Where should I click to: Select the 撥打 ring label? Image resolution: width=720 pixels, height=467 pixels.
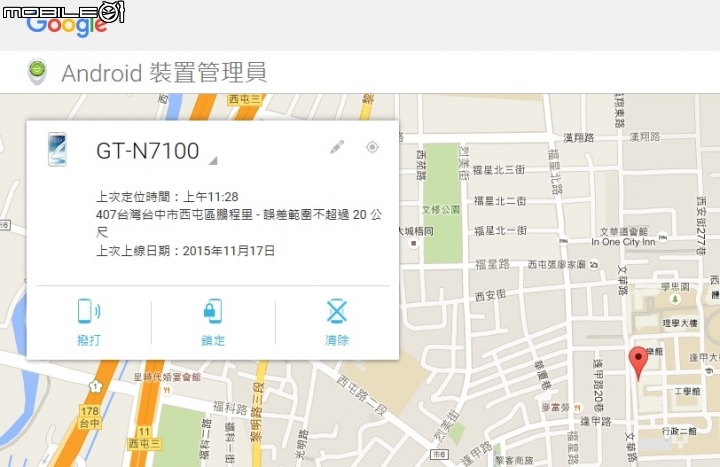(89, 340)
